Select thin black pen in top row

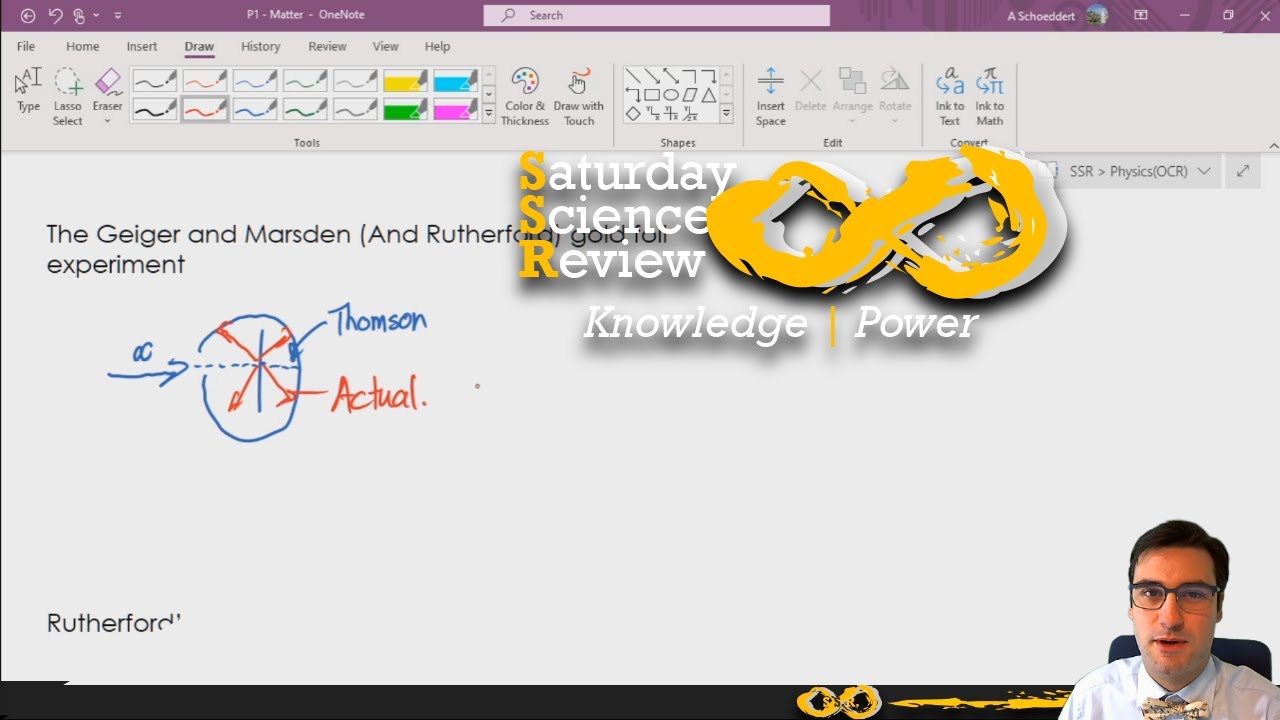click(154, 80)
